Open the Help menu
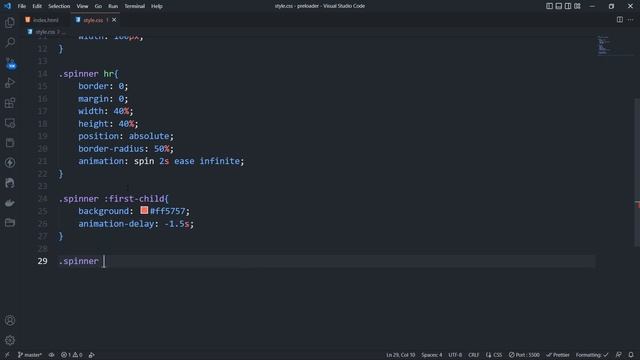640x360 pixels. pyautogui.click(x=157, y=6)
